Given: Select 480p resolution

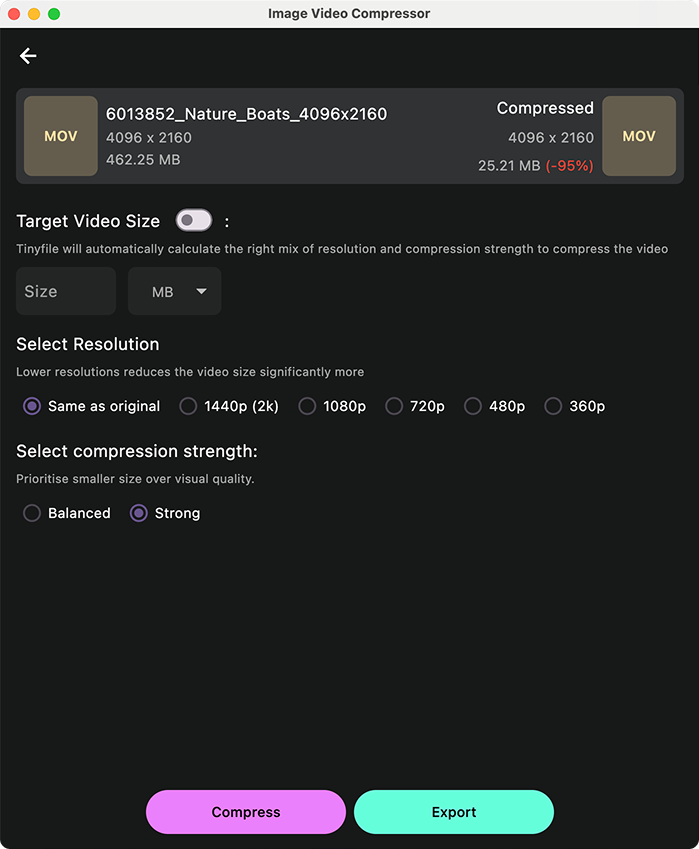Looking at the screenshot, I should [x=472, y=406].
